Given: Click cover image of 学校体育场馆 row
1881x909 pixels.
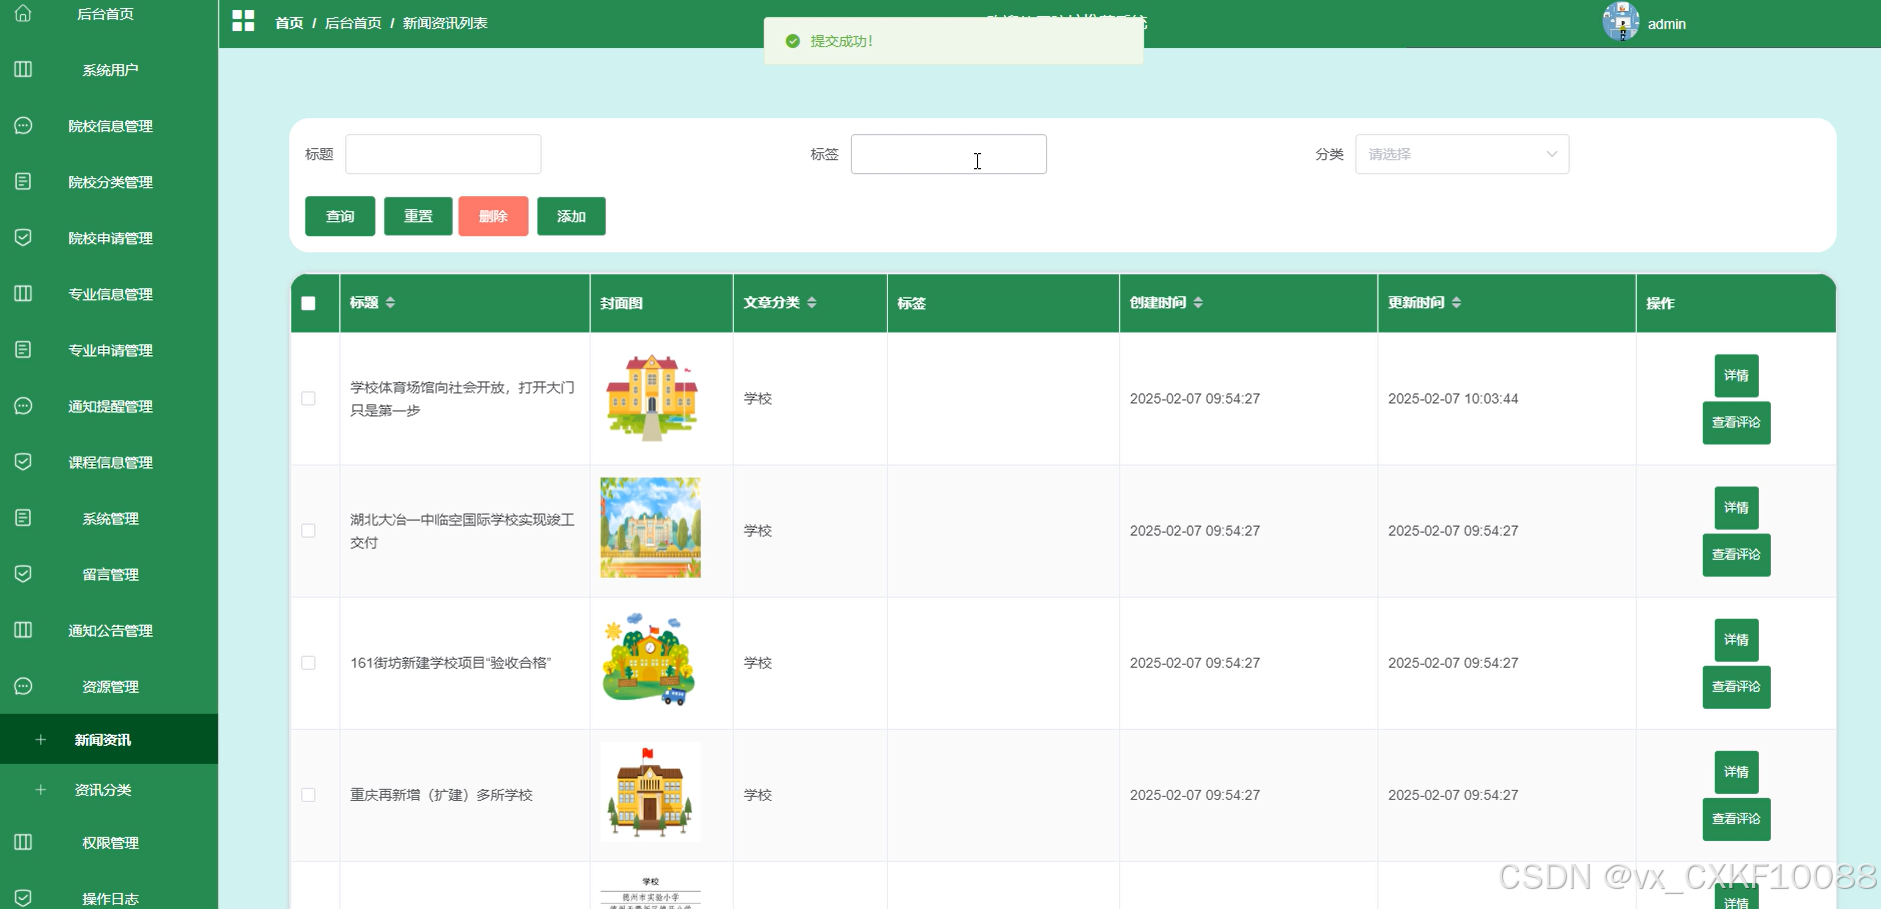Looking at the screenshot, I should coord(651,397).
